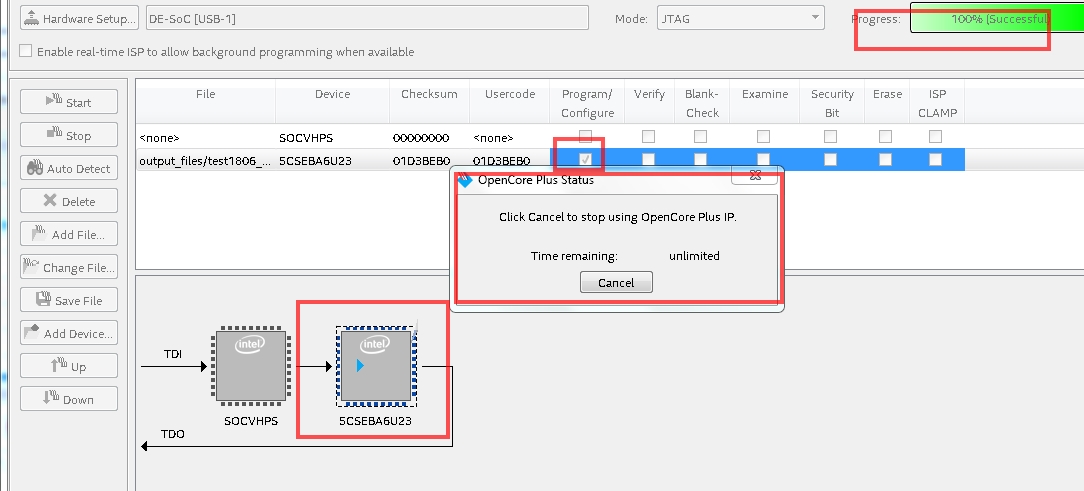The image size is (1084, 491).
Task: Toggle Erase checkbox for 5CSEBA6U23 row
Action: (886, 159)
